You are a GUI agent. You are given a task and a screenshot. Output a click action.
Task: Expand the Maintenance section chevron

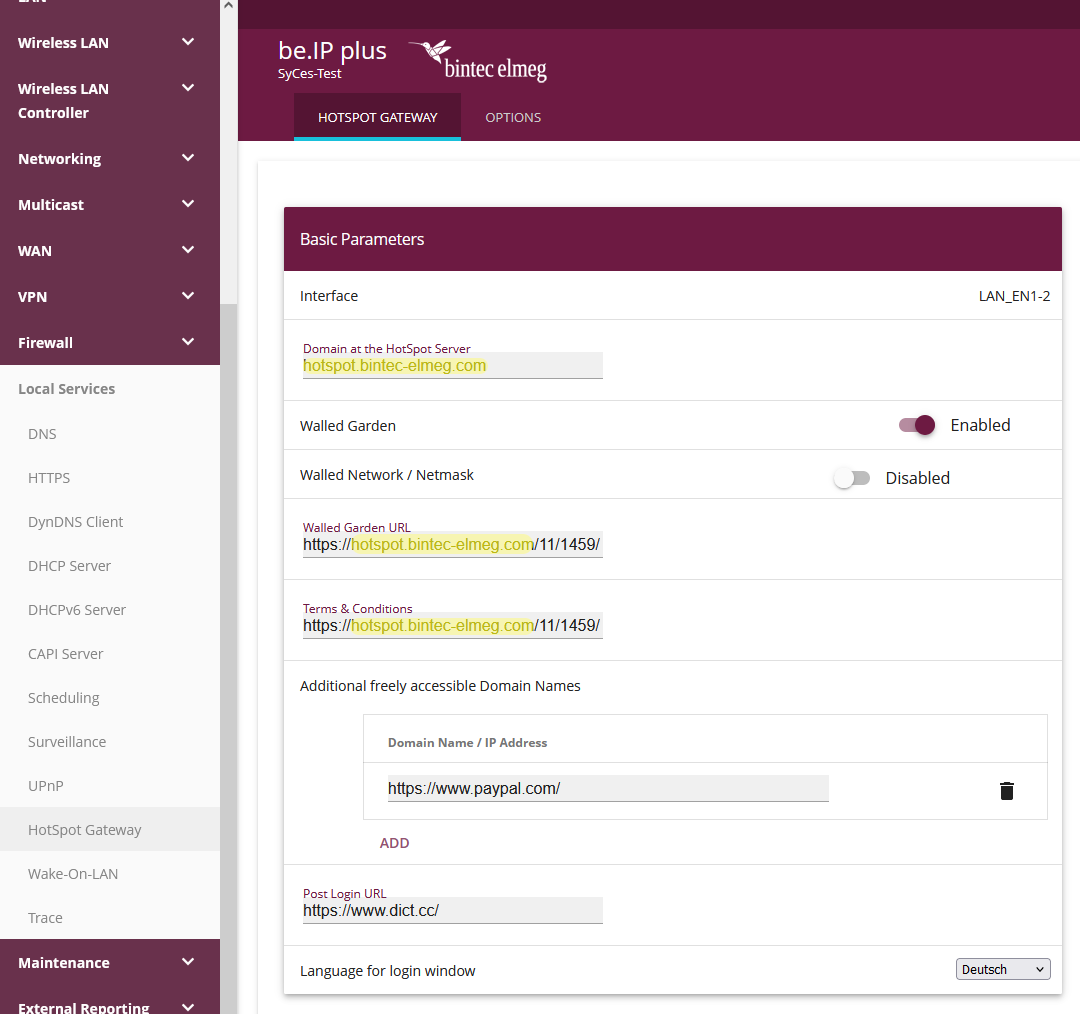tap(188, 962)
